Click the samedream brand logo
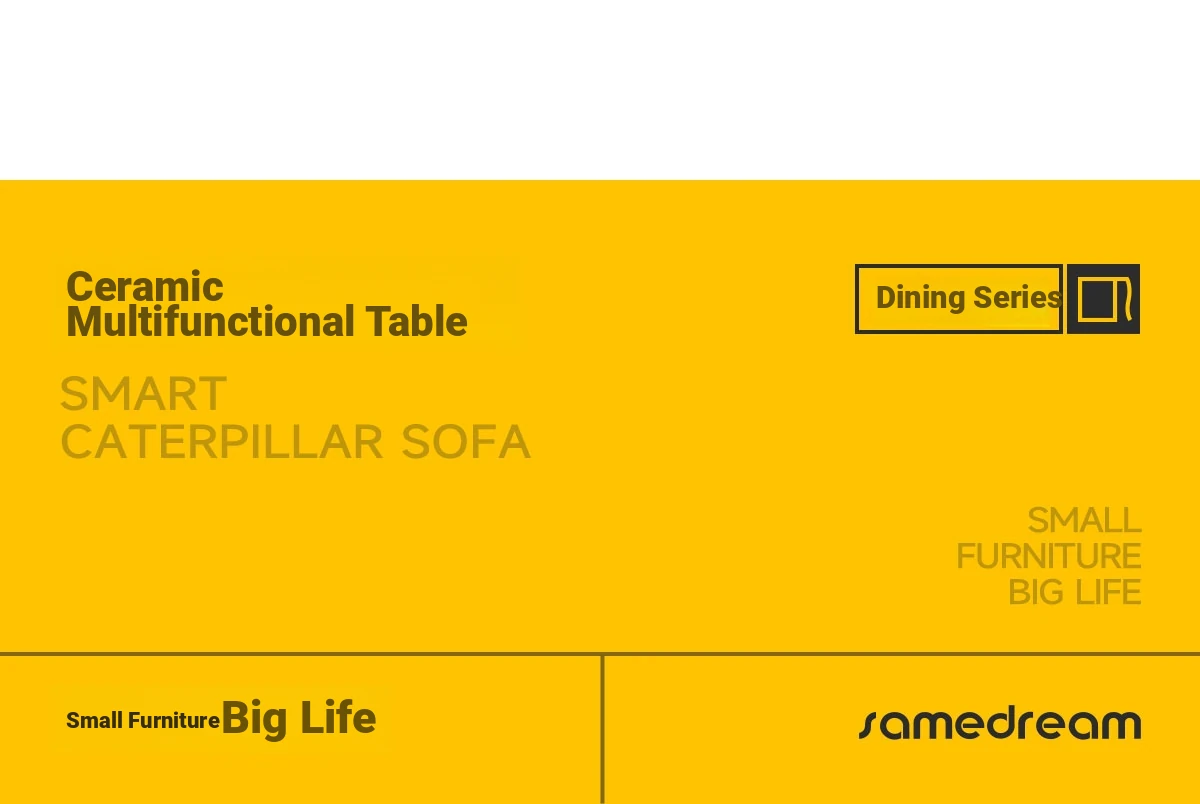The height and width of the screenshot is (804, 1200). click(1000, 723)
